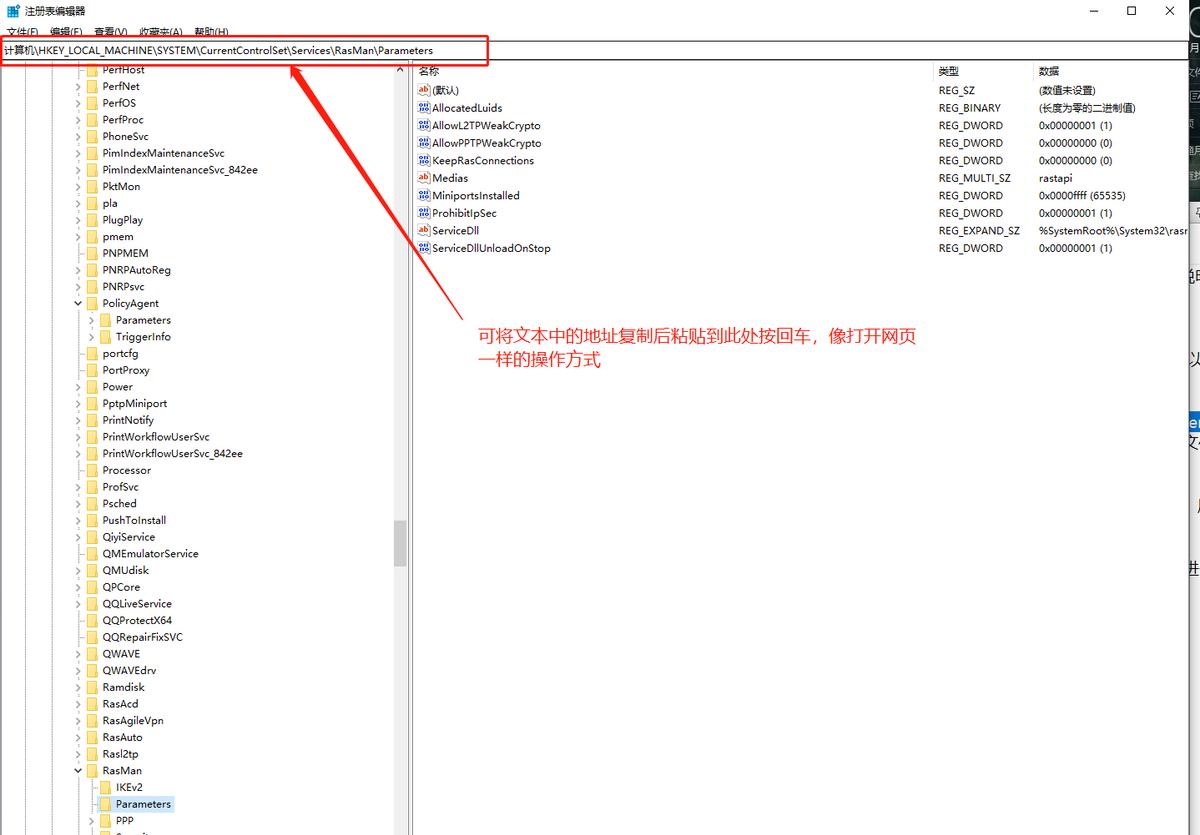Click the PhoneSvc folder icon
Image resolution: width=1200 pixels, height=835 pixels.
click(x=92, y=137)
